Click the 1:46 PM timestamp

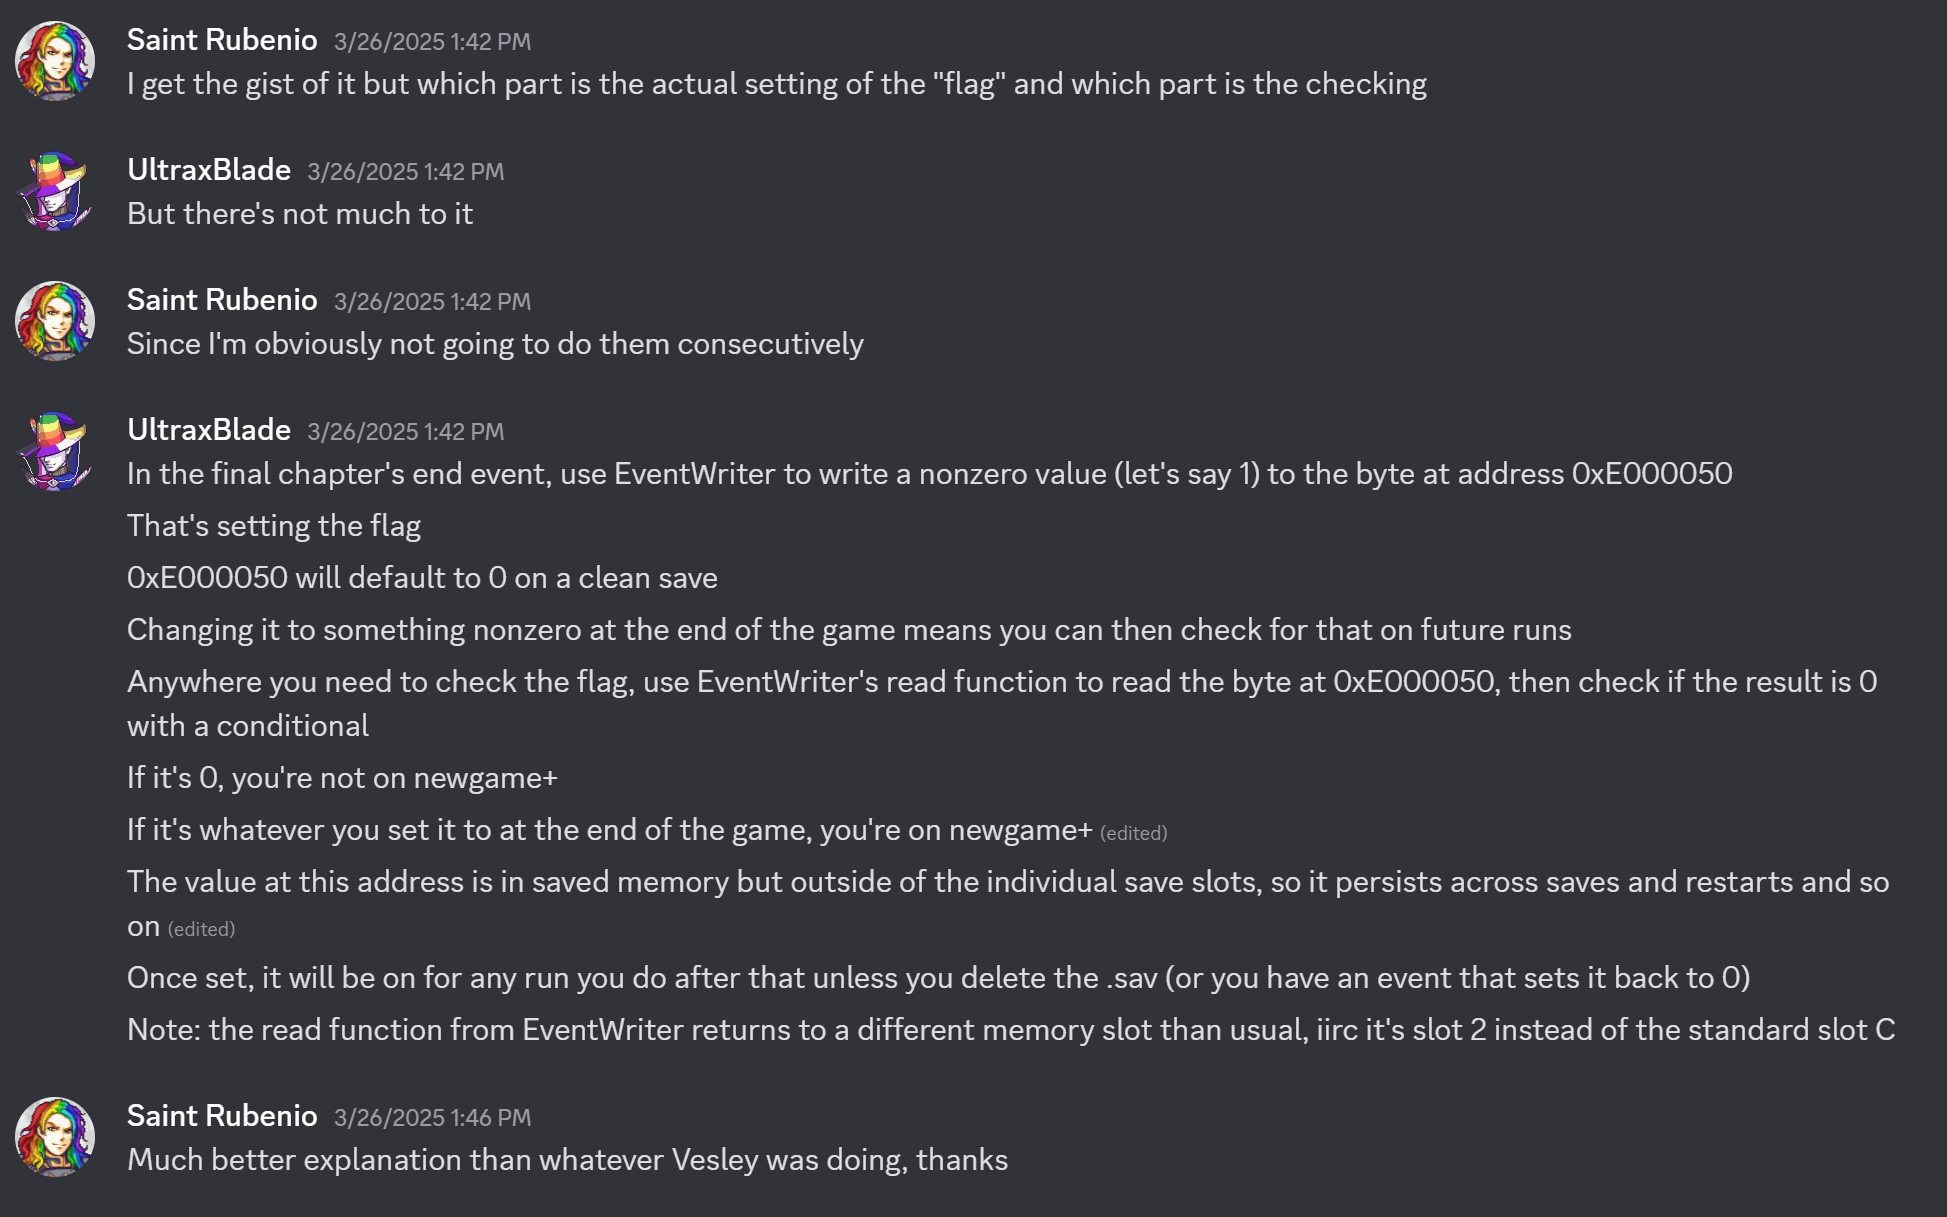432,1118
